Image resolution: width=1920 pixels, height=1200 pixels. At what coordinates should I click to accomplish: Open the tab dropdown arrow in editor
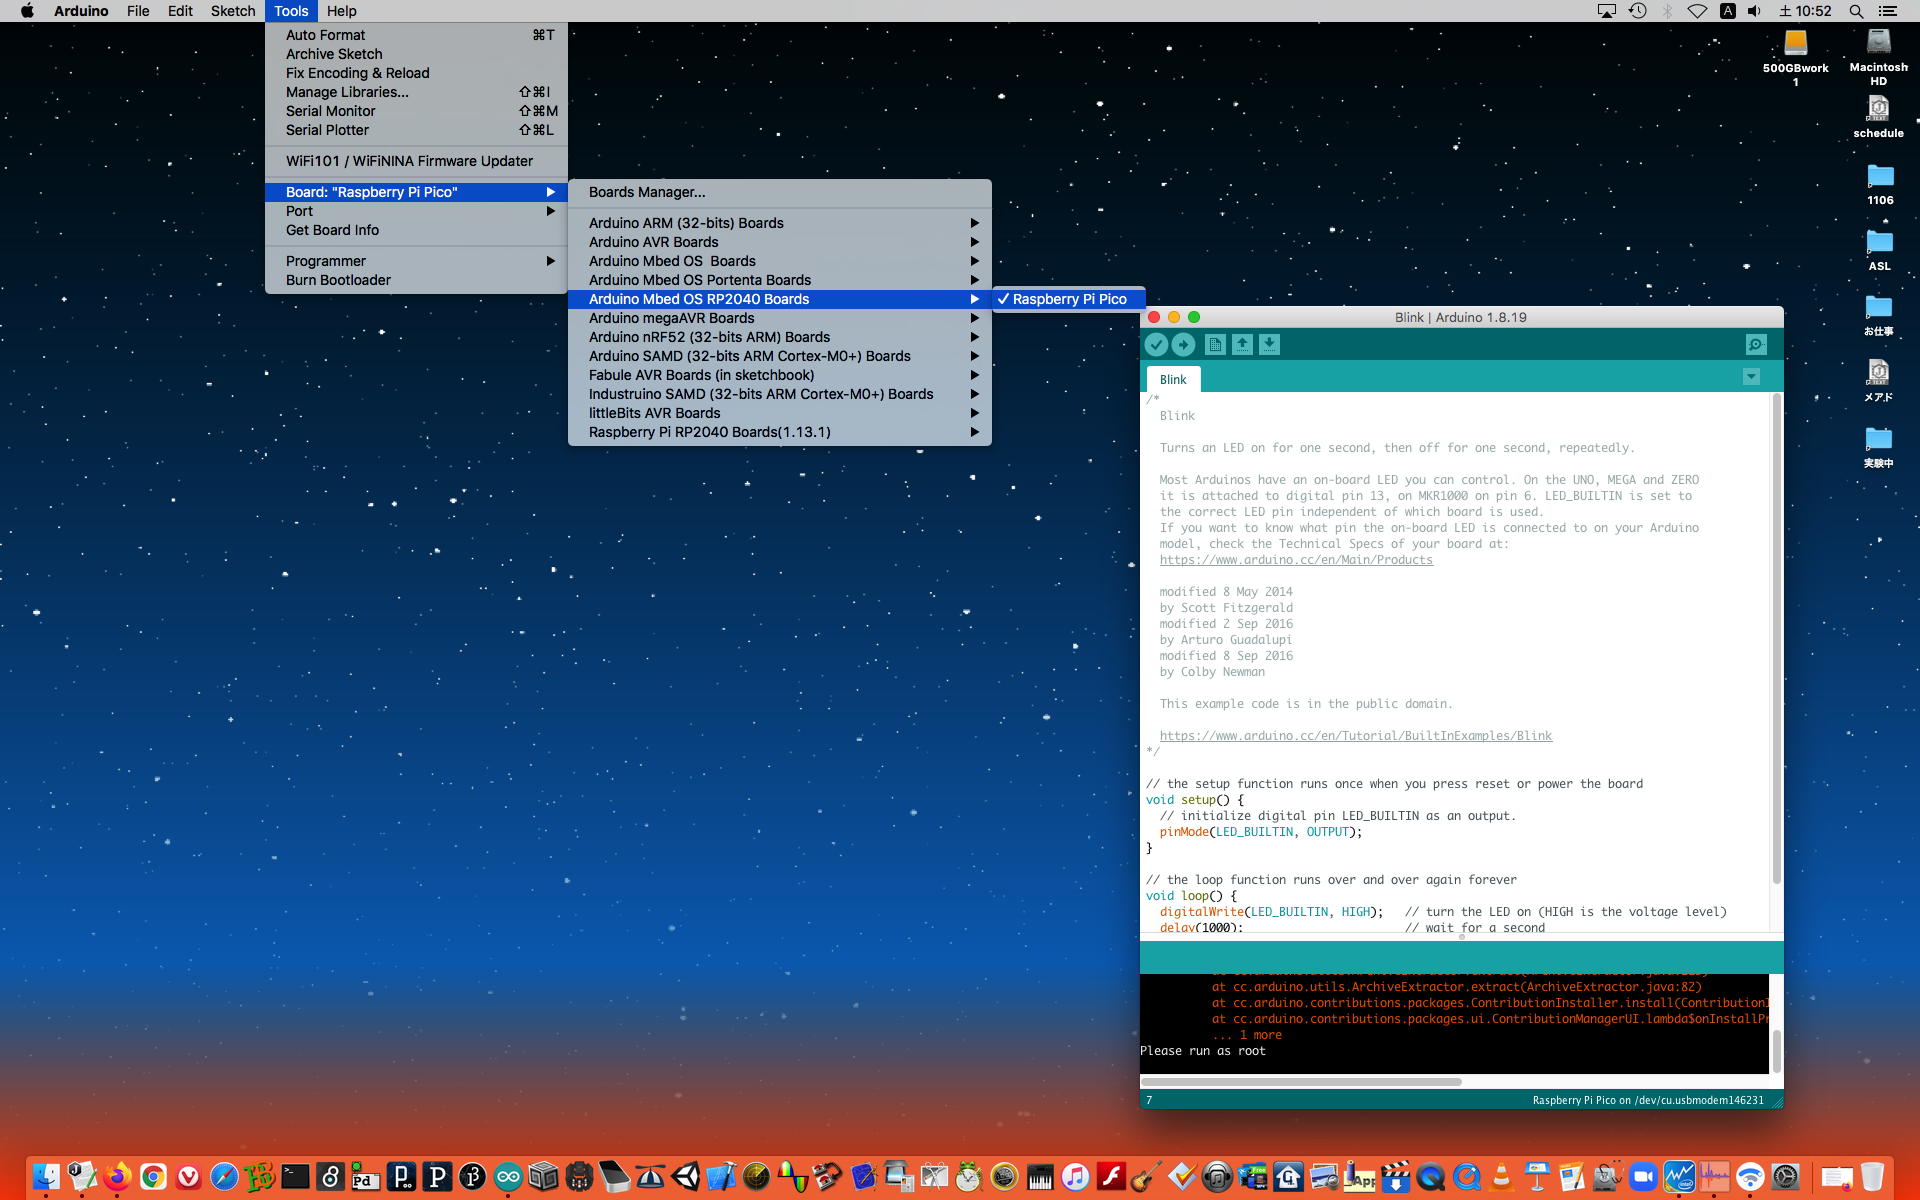(1751, 377)
